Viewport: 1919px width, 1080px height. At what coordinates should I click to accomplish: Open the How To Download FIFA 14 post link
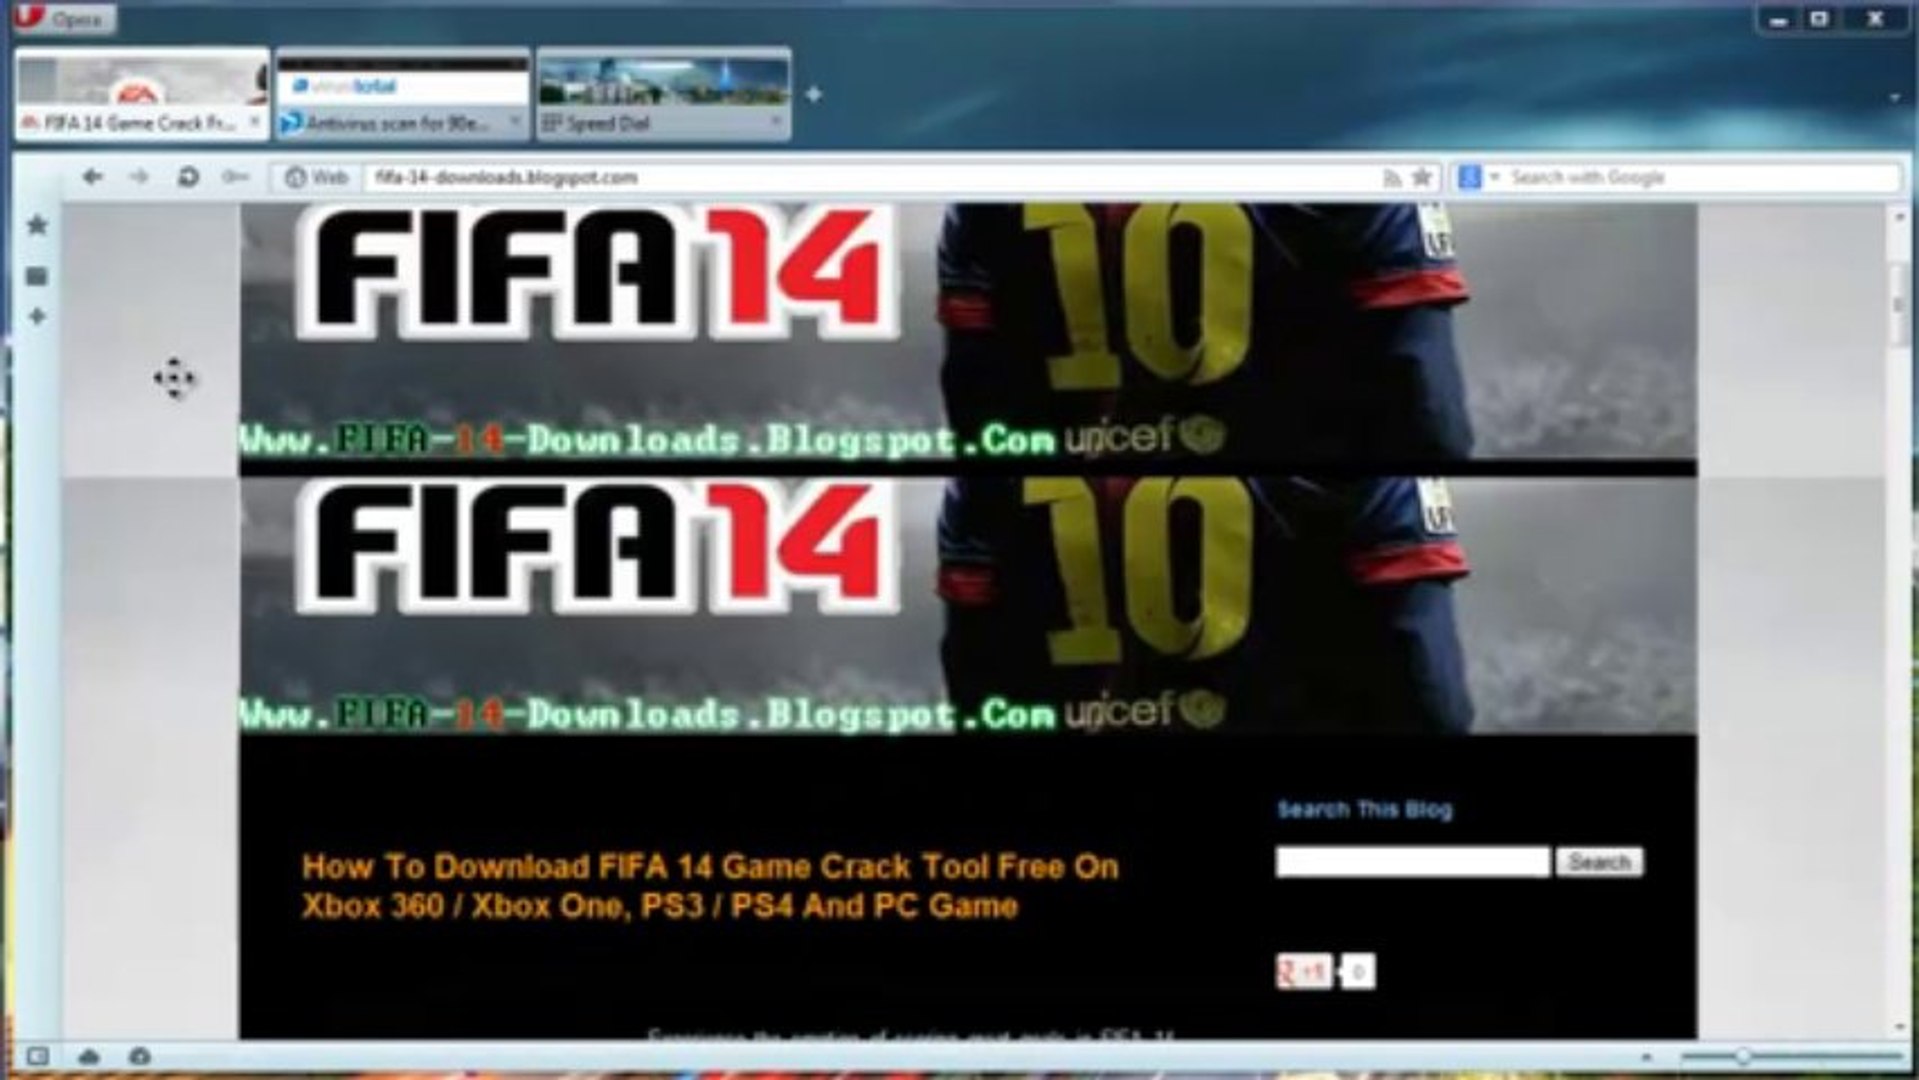point(710,886)
